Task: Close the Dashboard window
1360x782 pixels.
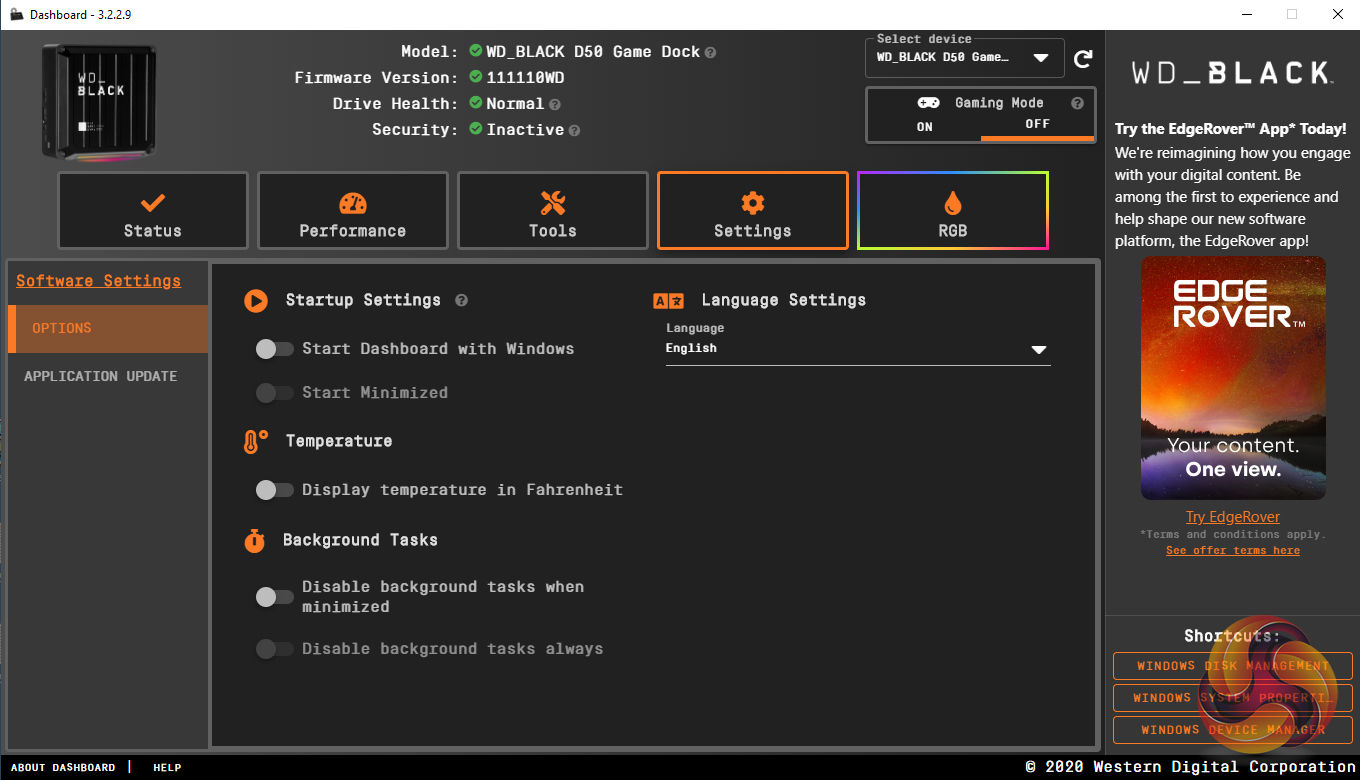Action: pos(1337,14)
